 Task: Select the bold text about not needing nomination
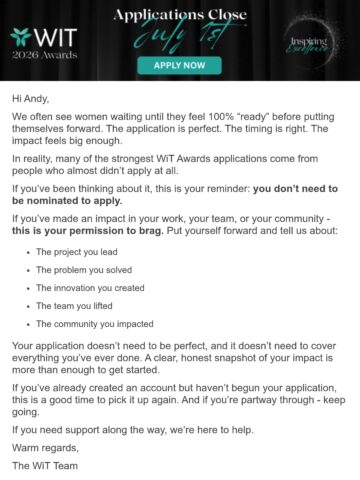click(x=175, y=195)
